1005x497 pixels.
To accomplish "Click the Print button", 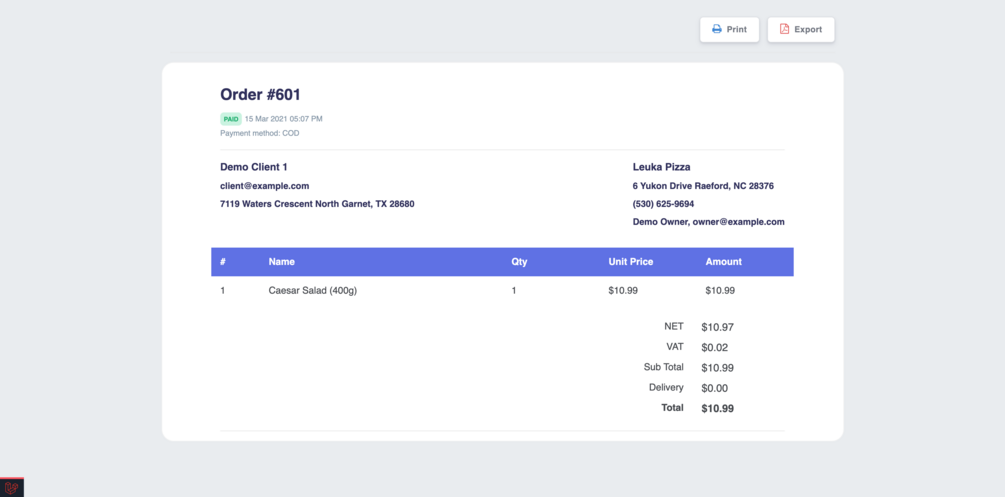I will point(729,29).
